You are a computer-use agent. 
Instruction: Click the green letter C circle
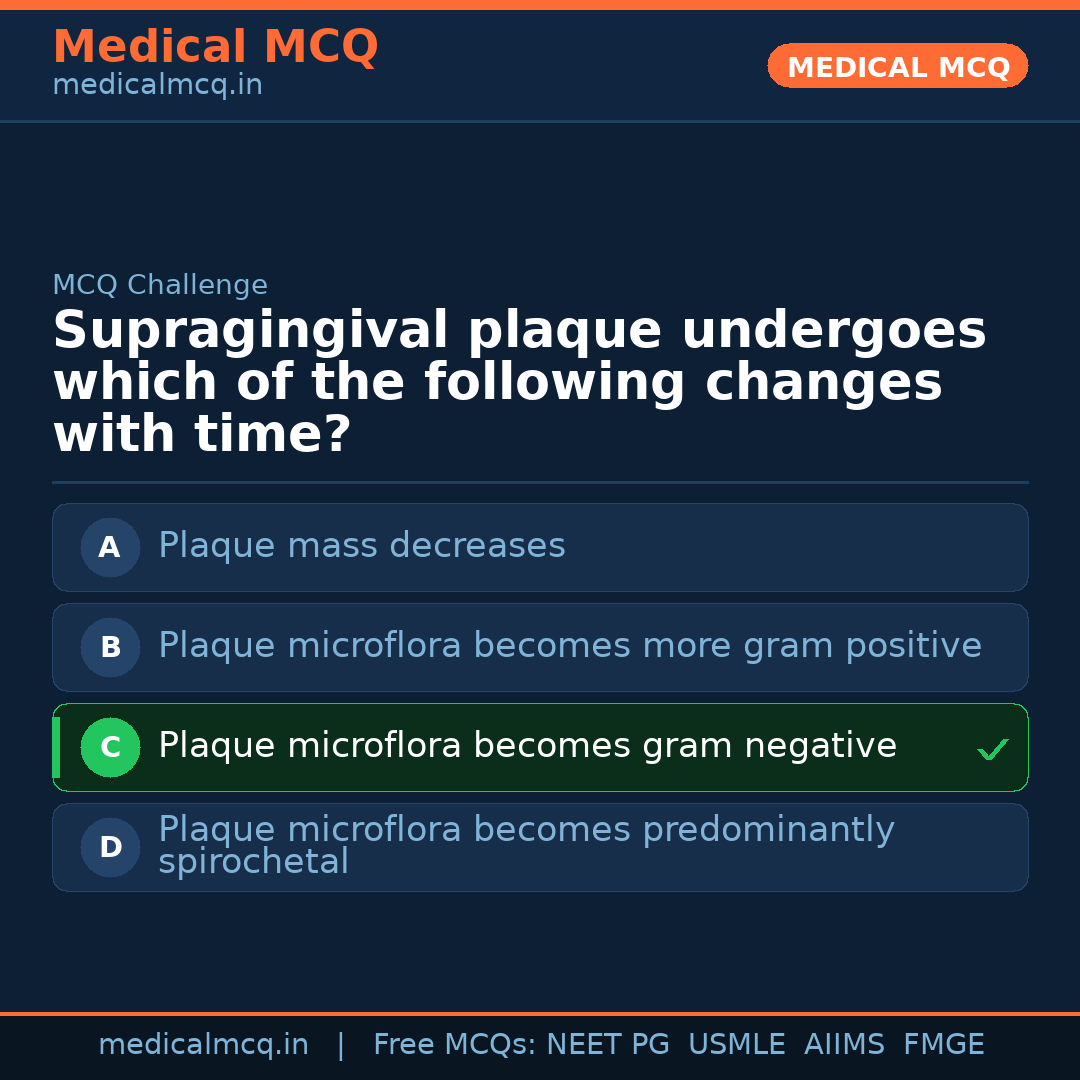pyautogui.click(x=110, y=747)
